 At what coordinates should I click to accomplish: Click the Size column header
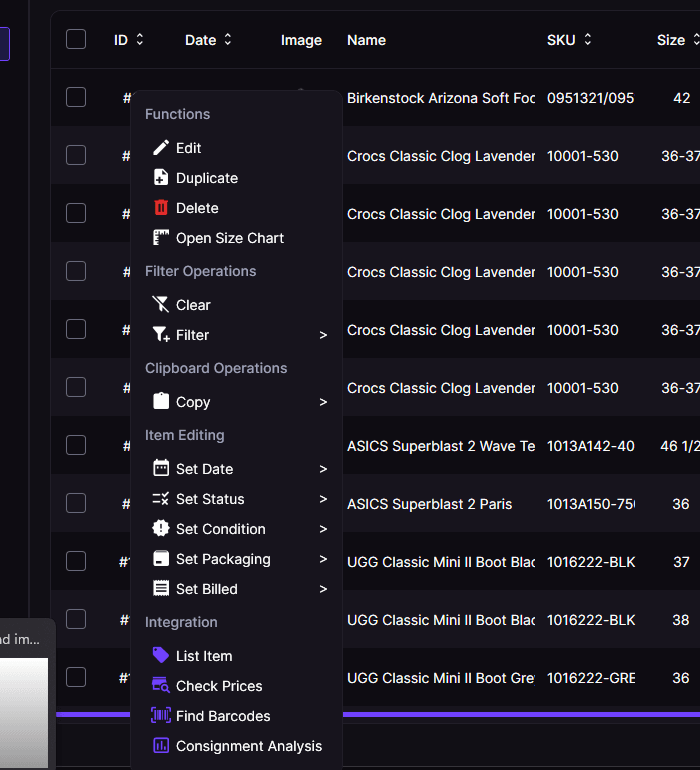point(671,40)
